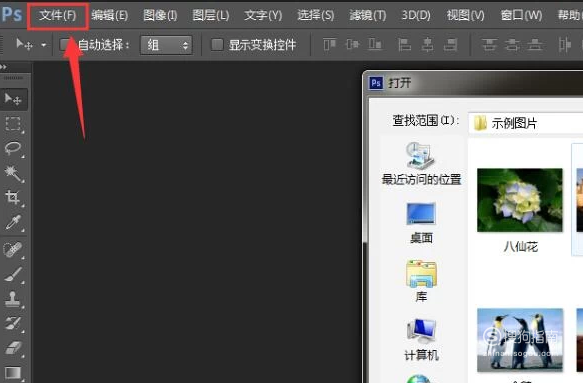Viewport: 583px width, 383px height.
Task: Open the 图像(I) menu
Action: click(x=160, y=16)
